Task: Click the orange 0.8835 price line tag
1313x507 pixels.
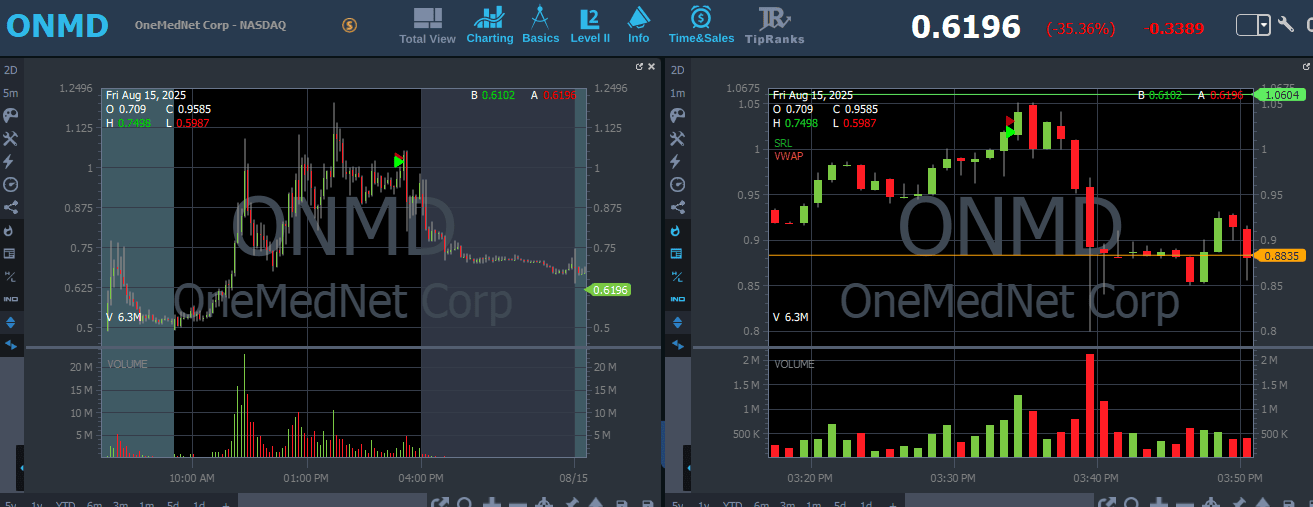Action: tap(1280, 256)
